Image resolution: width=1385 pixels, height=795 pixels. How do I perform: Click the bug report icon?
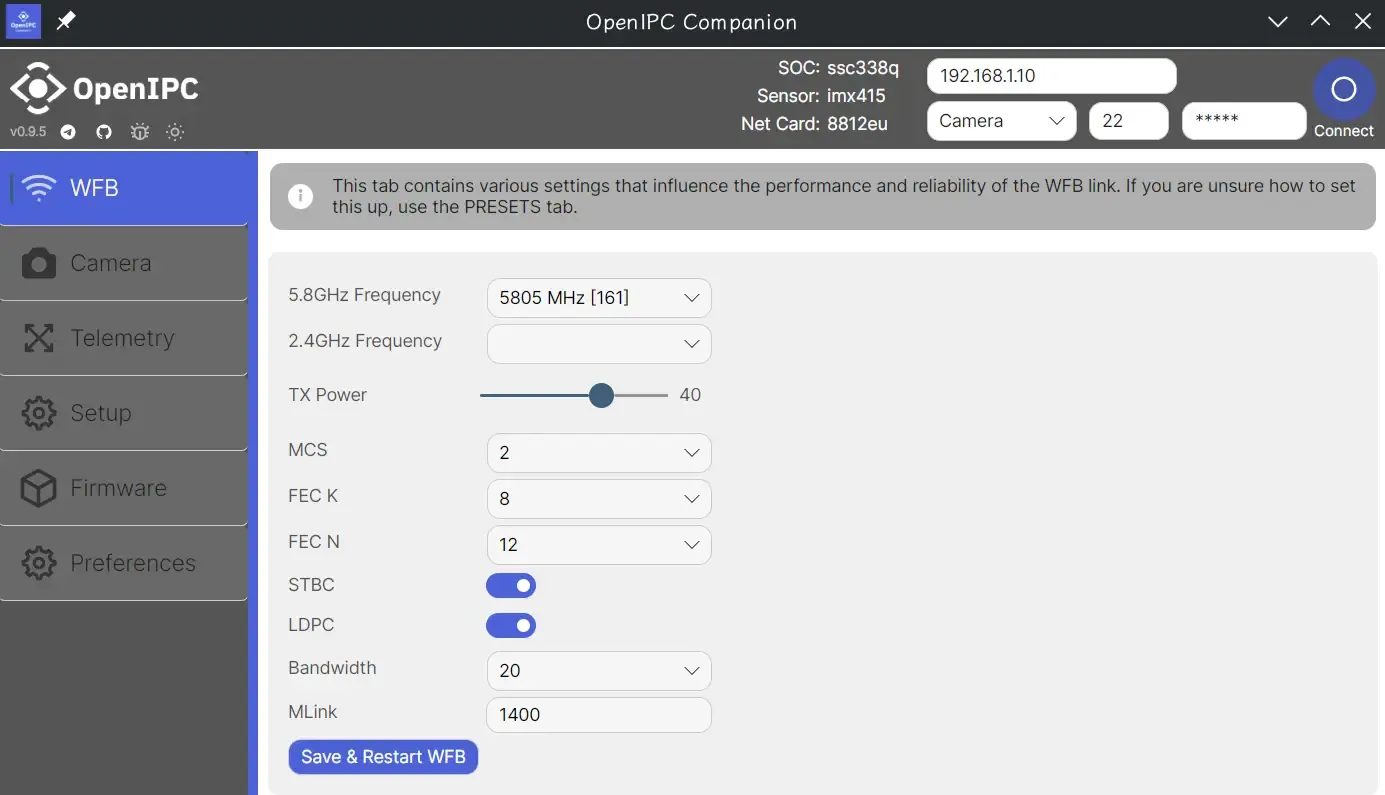pyautogui.click(x=139, y=132)
